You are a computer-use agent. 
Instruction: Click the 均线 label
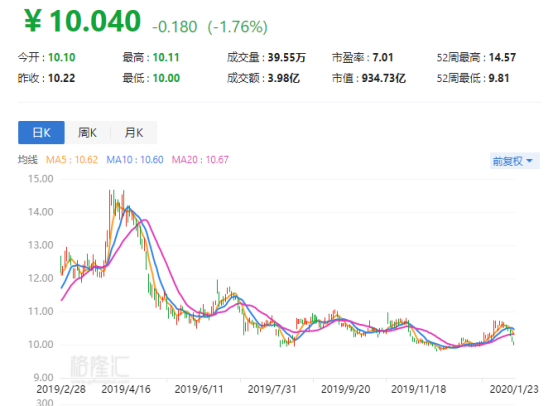[x=28, y=160]
